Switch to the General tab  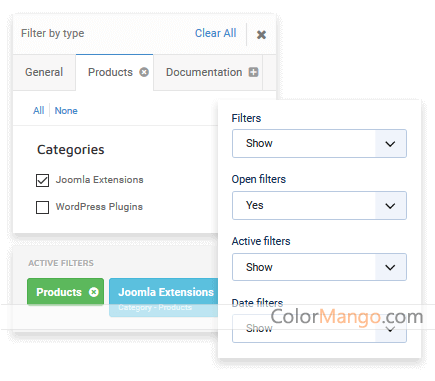coord(44,72)
